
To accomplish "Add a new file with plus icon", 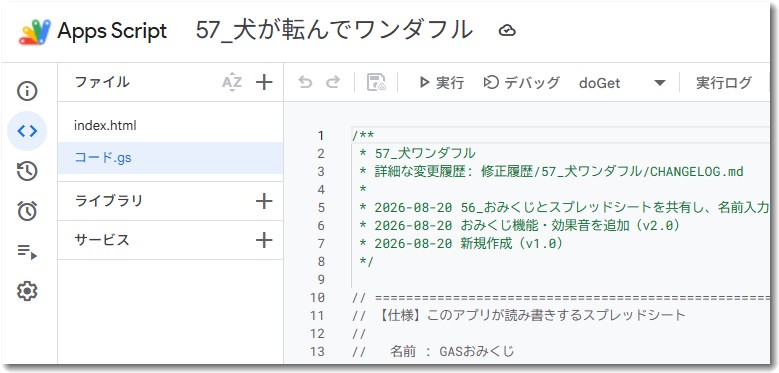I will (x=264, y=82).
